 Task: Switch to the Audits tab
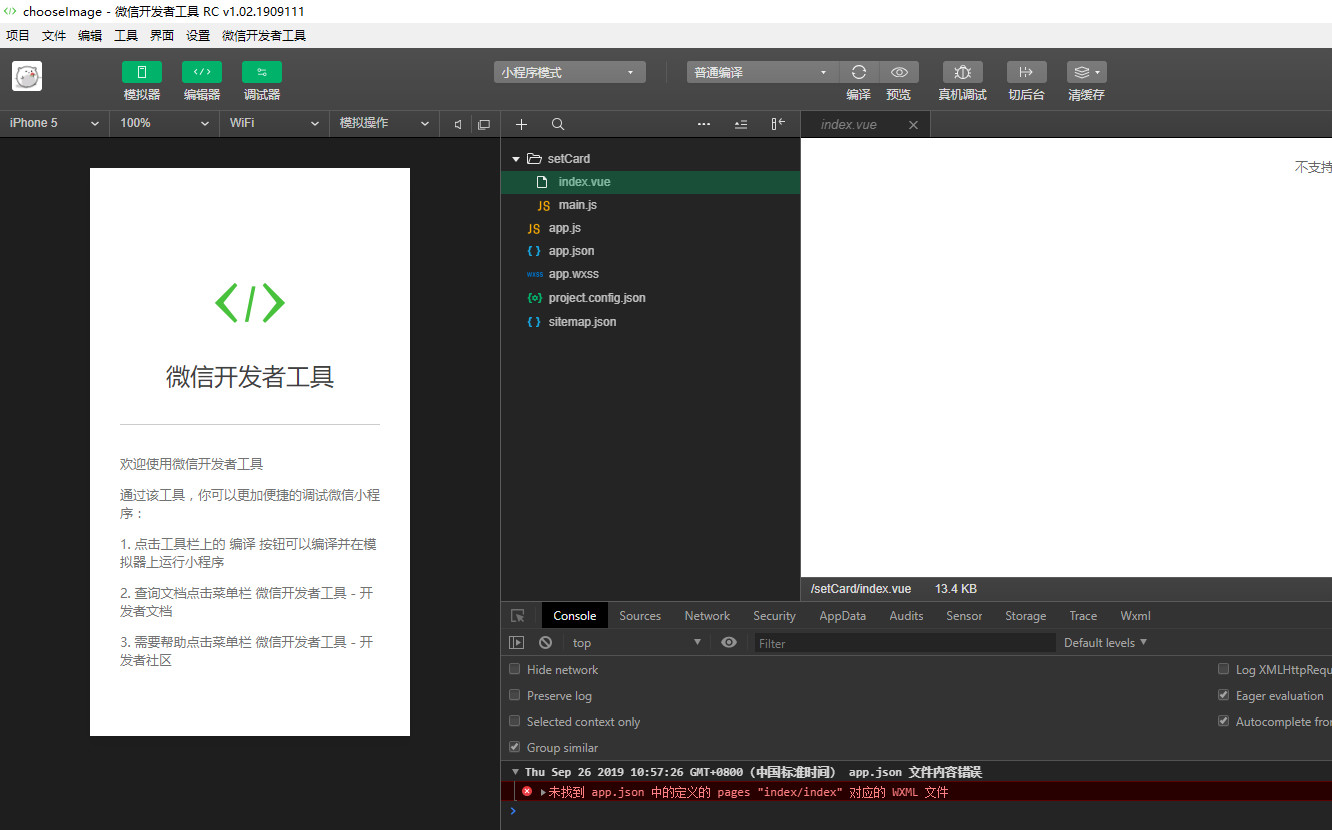tap(906, 616)
